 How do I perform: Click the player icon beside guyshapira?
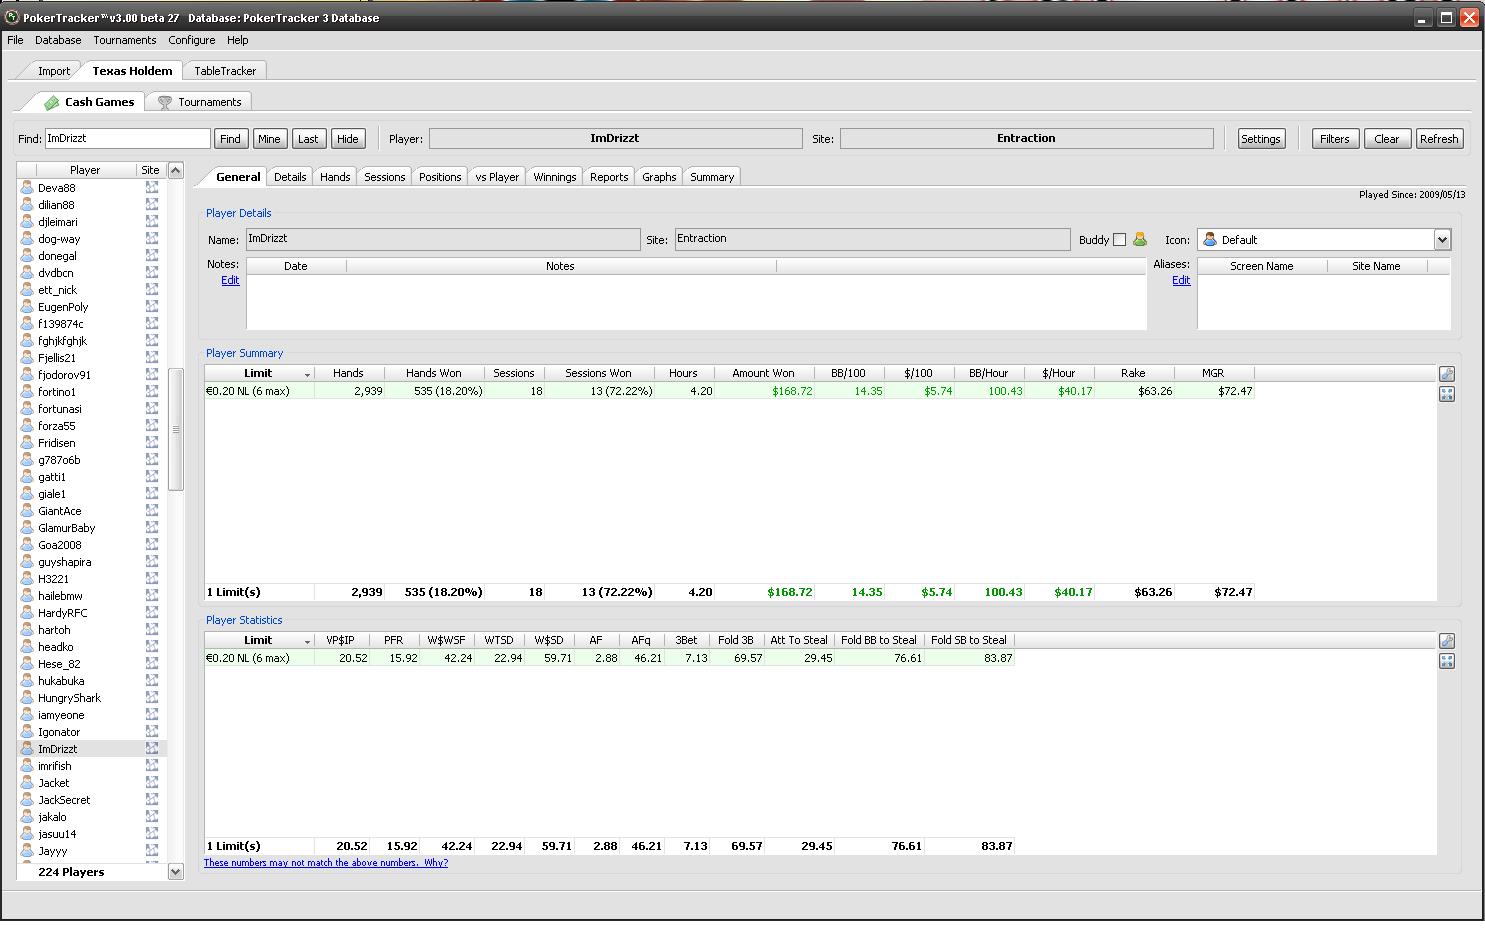click(27, 562)
